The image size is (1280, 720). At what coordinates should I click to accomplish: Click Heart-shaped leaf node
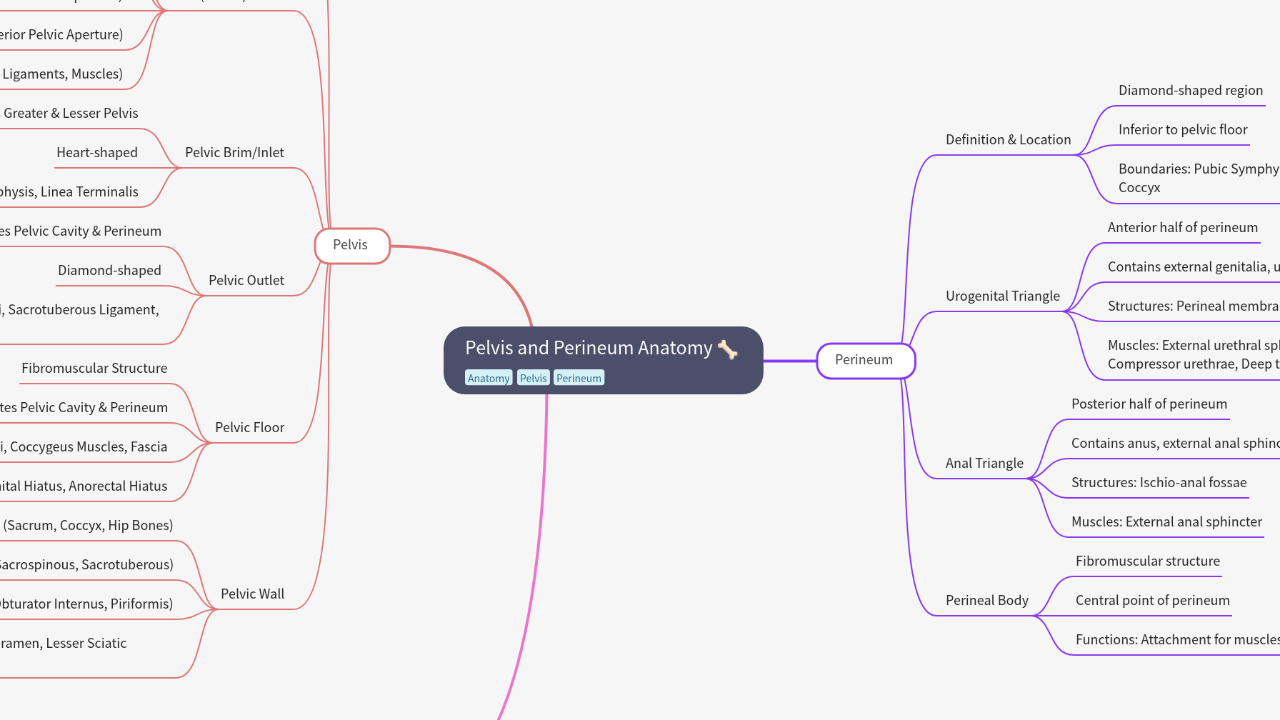coord(97,153)
